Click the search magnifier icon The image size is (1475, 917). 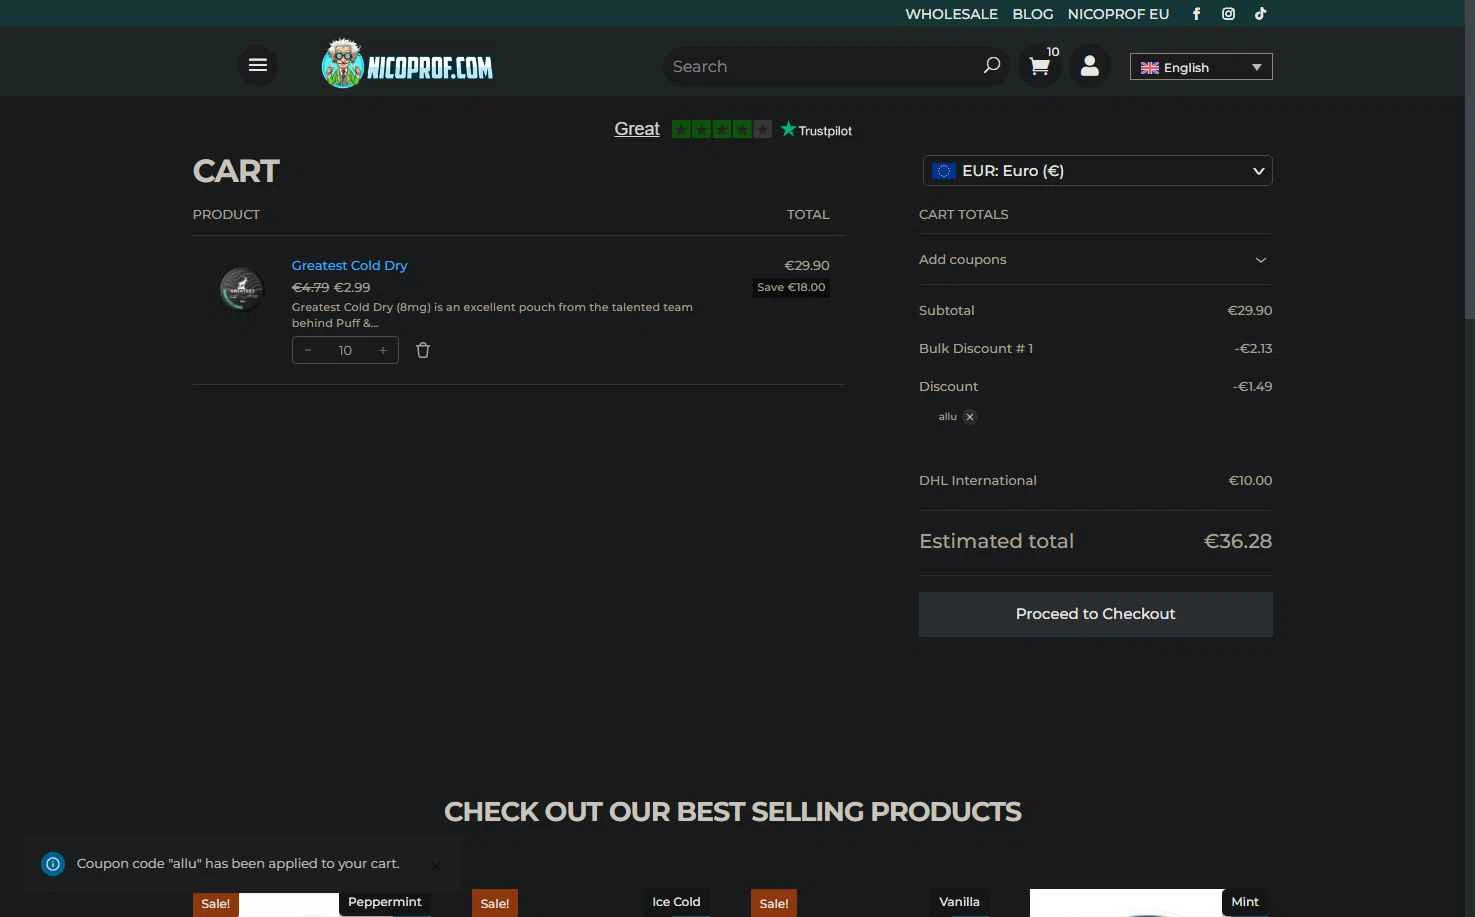[991, 66]
